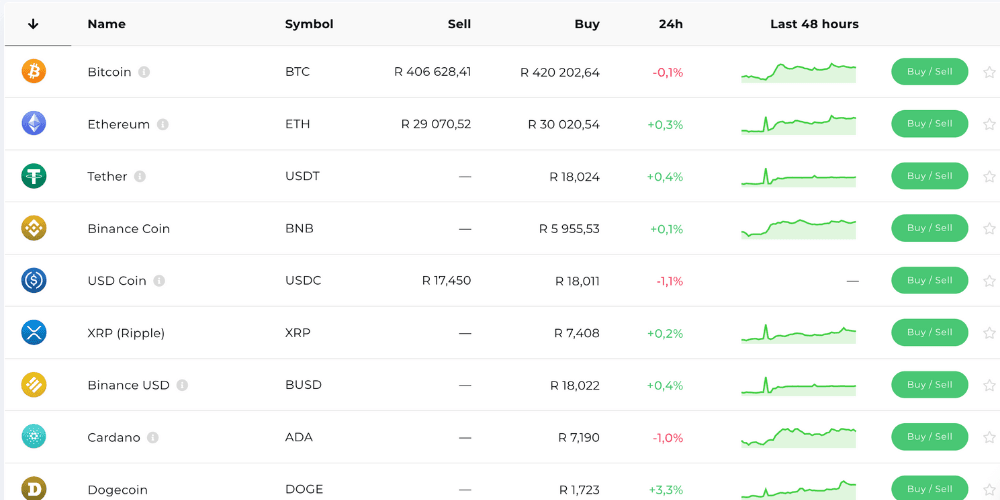Toggle the favorite star for Tether
Image resolution: width=1000 pixels, height=500 pixels.
(x=989, y=176)
